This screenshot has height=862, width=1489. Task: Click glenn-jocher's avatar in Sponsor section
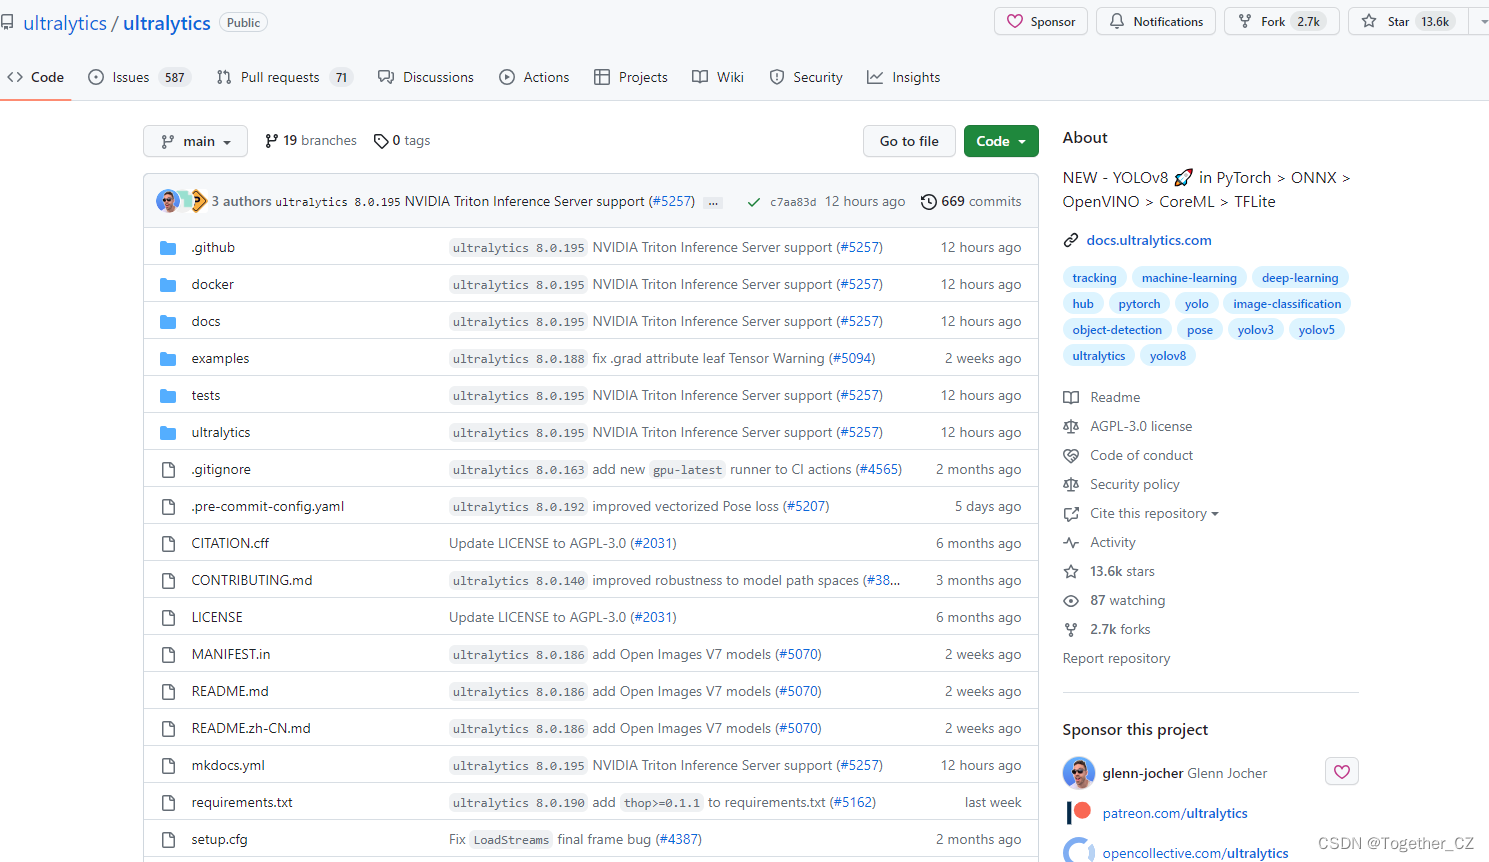[1078, 772]
